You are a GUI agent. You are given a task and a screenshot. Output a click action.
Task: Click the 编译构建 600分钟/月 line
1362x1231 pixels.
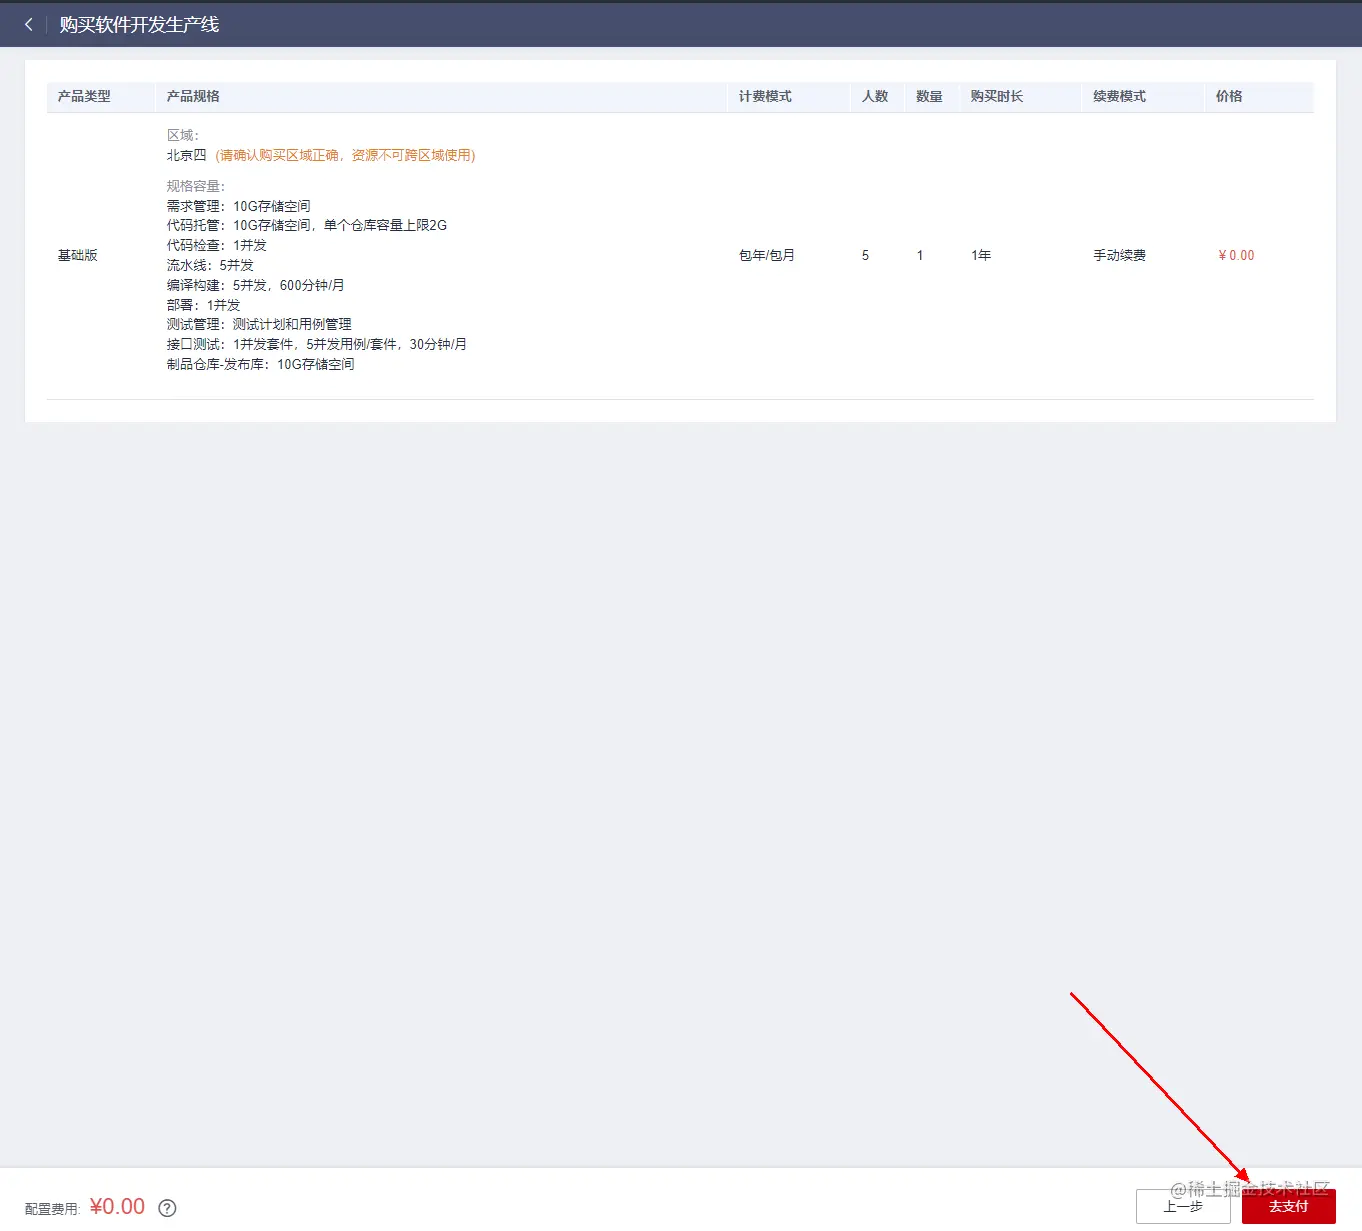pyautogui.click(x=255, y=285)
